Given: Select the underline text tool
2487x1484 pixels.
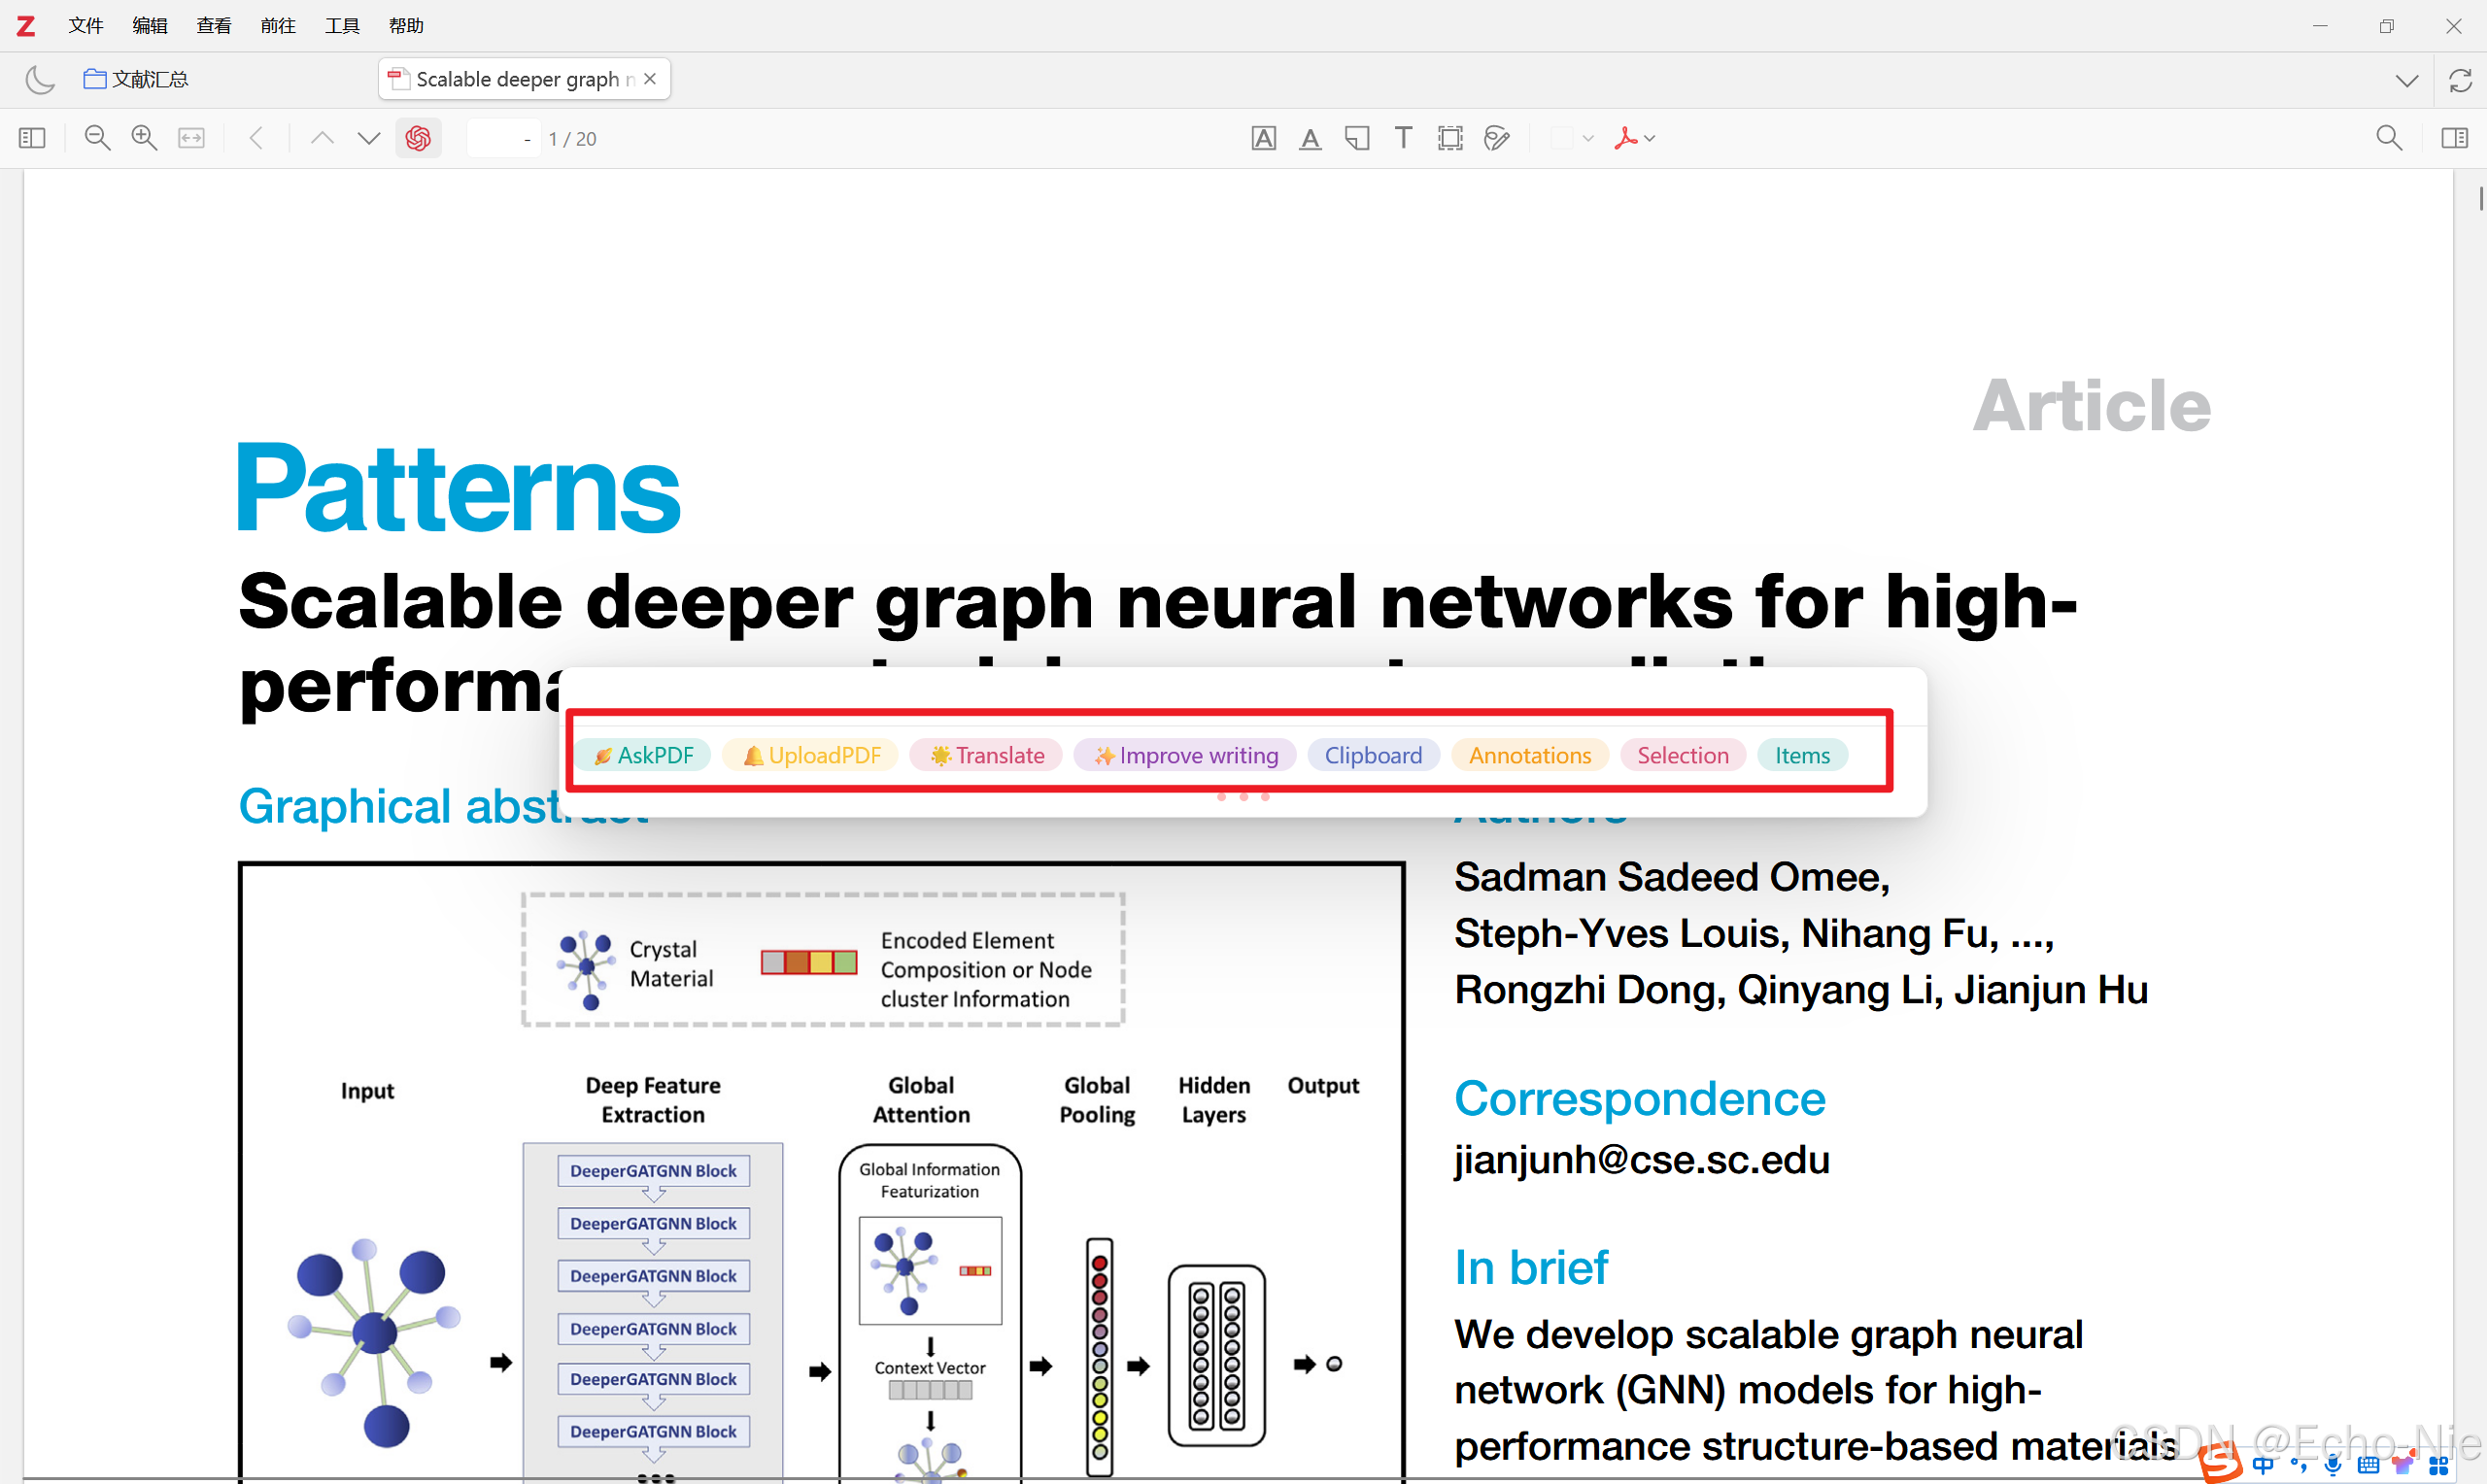Looking at the screenshot, I should point(1310,138).
